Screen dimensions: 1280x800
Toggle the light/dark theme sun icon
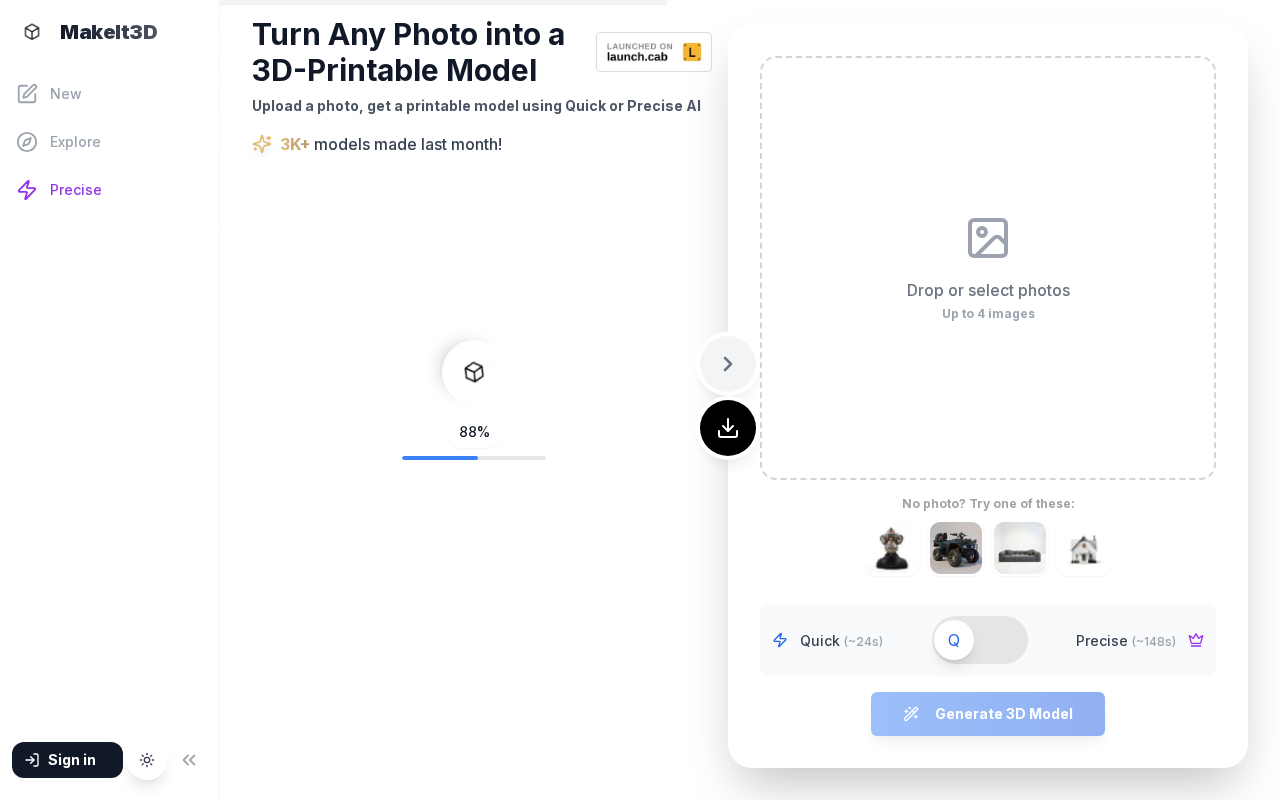click(147, 760)
